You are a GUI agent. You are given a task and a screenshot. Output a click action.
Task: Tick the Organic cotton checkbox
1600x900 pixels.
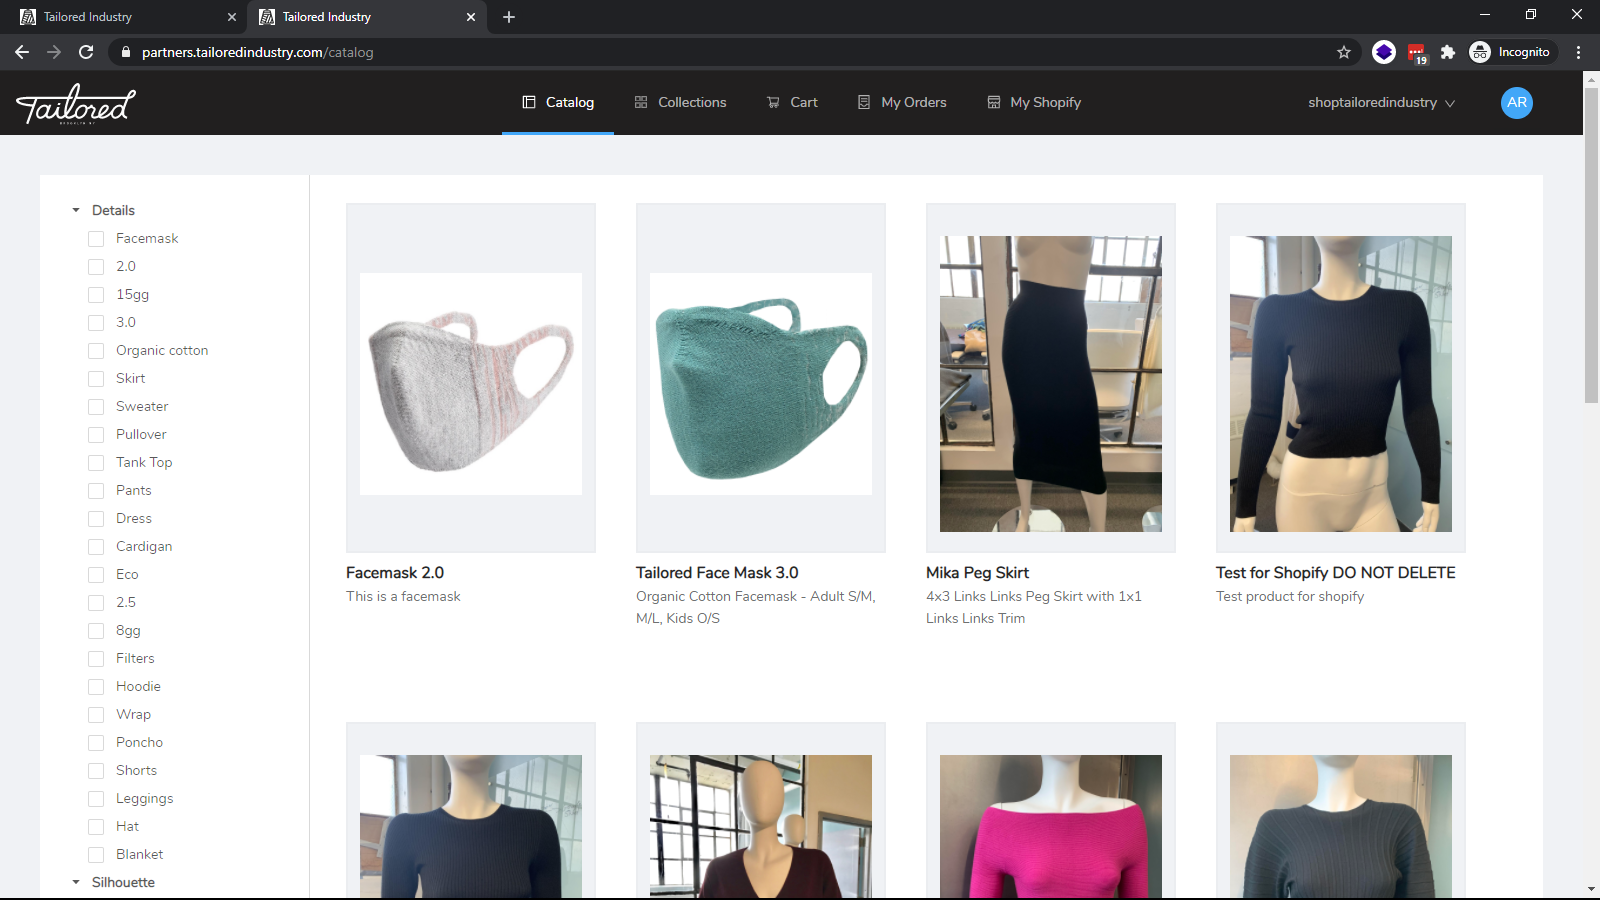96,351
